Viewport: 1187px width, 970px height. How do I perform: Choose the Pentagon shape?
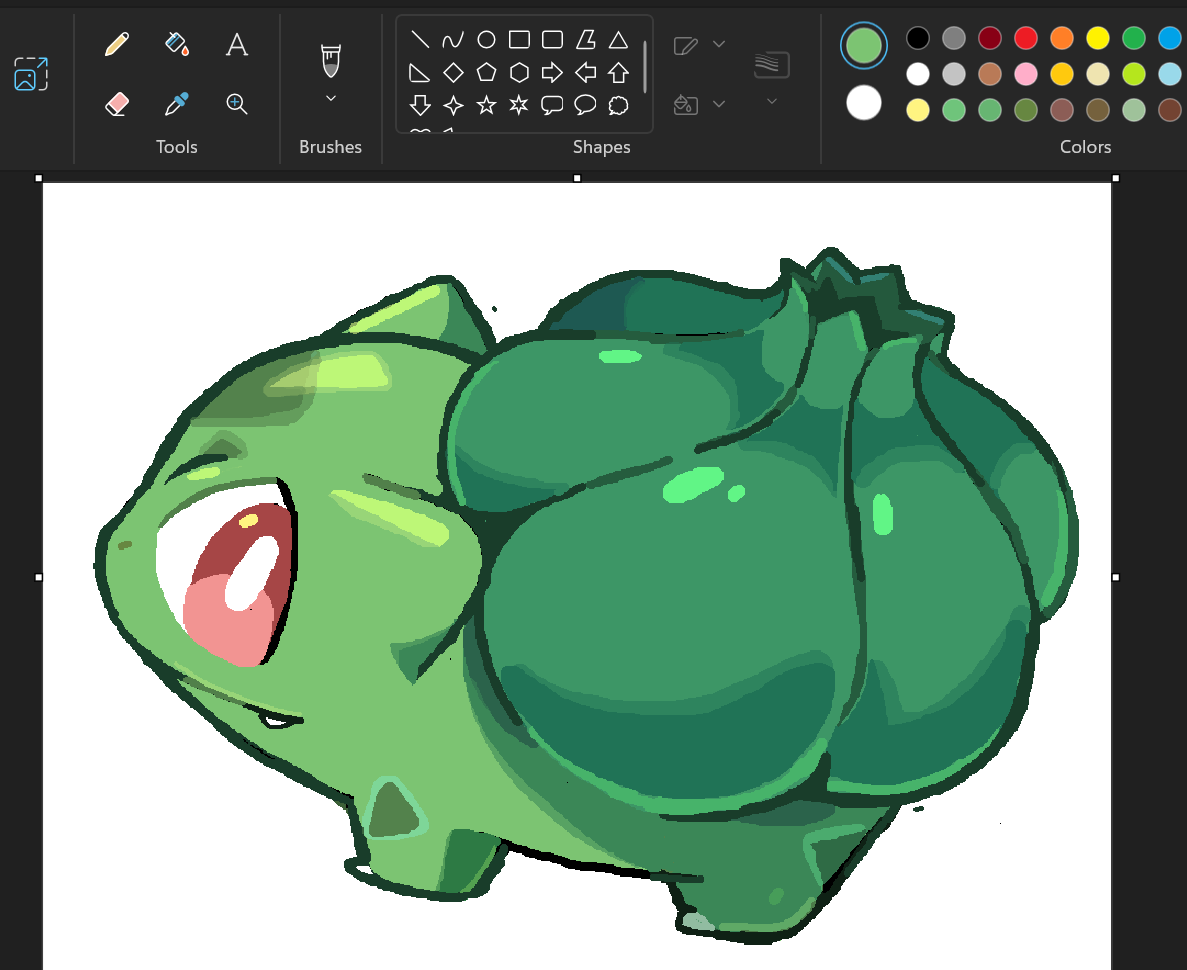tap(486, 73)
